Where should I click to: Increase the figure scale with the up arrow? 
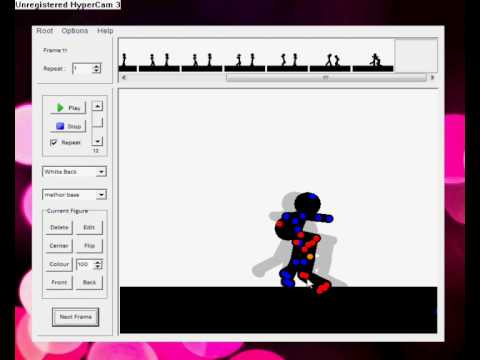(x=98, y=262)
